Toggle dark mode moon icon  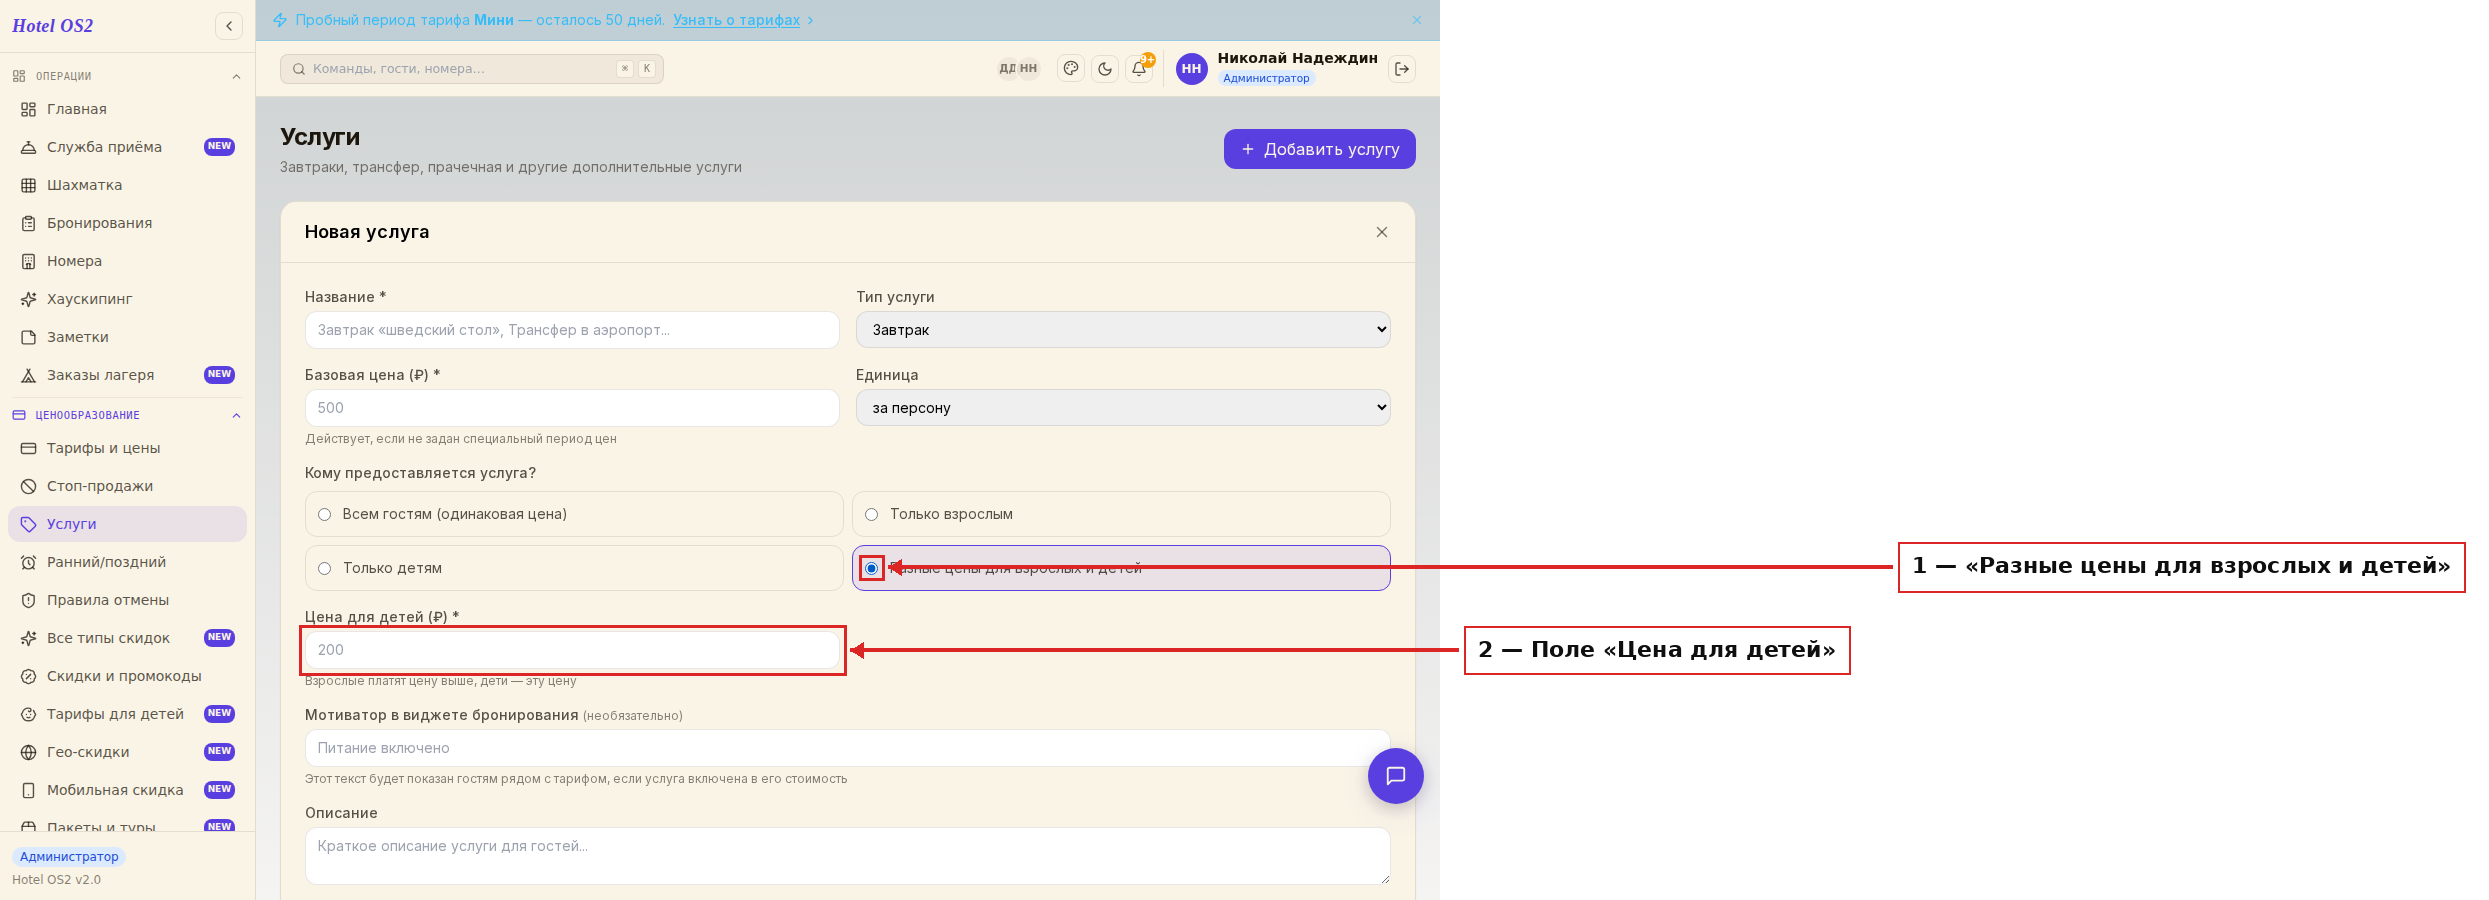click(1105, 69)
